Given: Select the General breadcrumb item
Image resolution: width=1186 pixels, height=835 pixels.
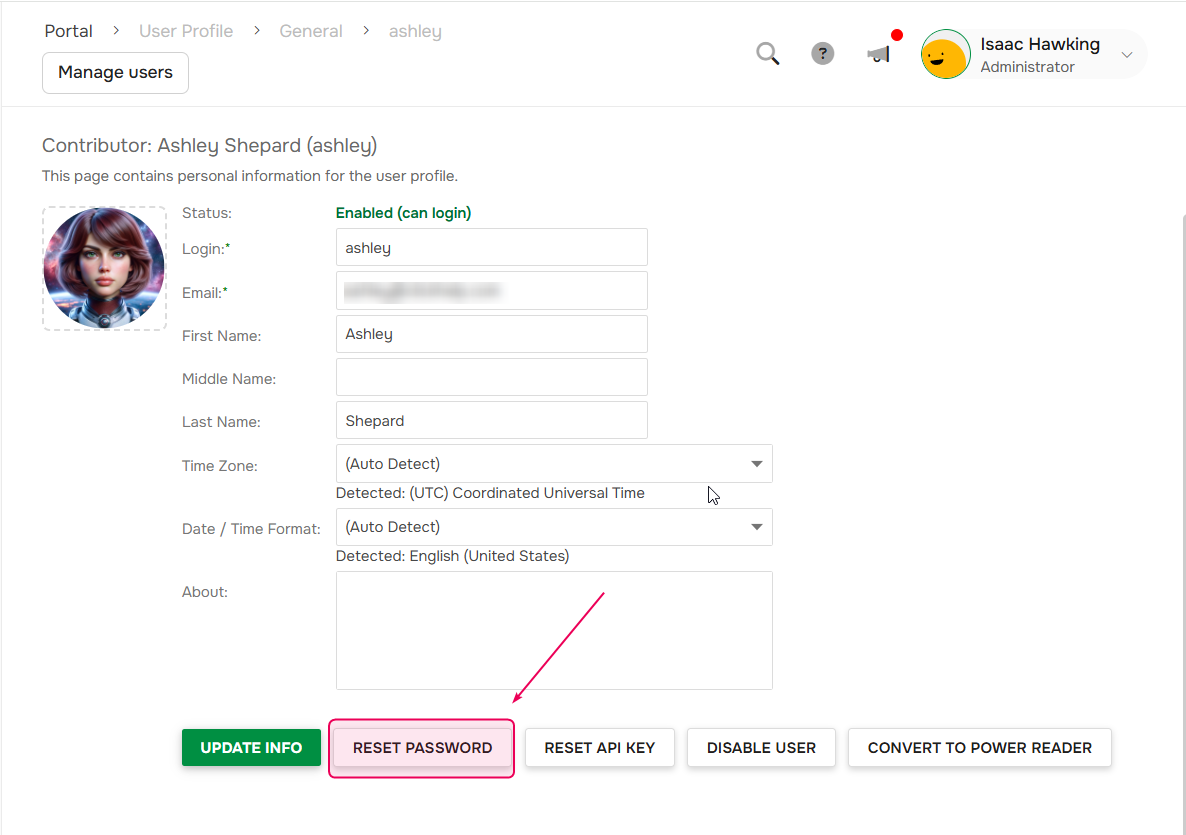Looking at the screenshot, I should click(311, 31).
